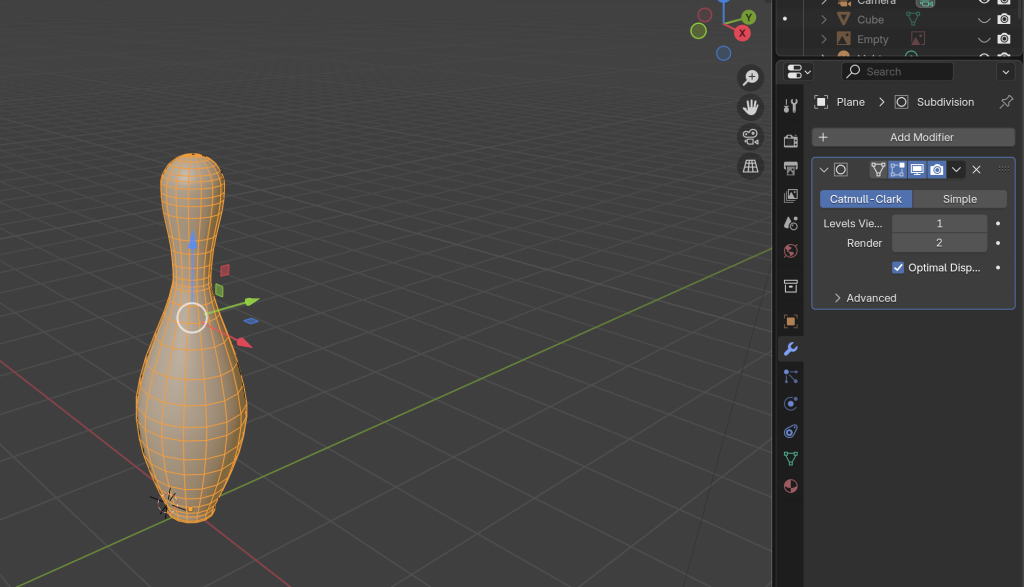Toggle modifier visibility in renders
The image size is (1024, 587).
coord(936,170)
